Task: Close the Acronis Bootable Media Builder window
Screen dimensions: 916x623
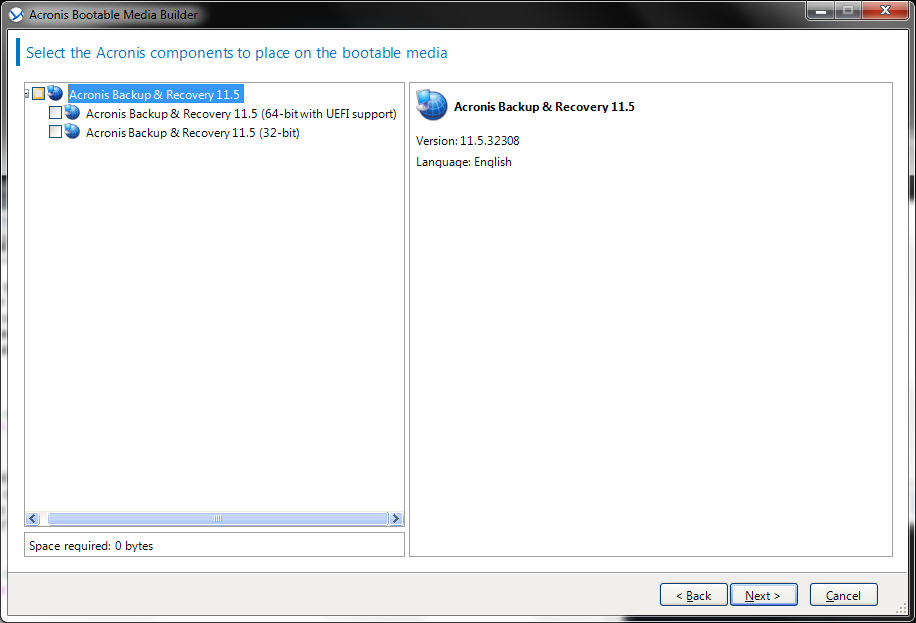Action: [885, 11]
